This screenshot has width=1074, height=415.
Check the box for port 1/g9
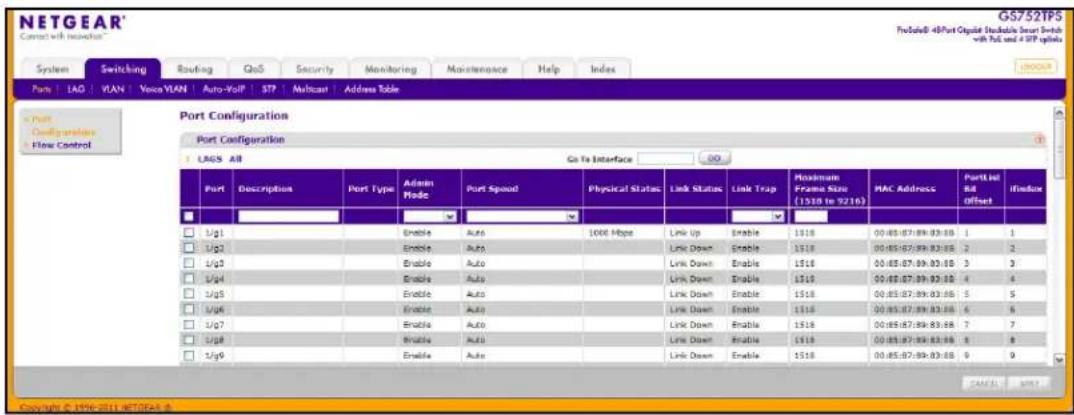[188, 355]
